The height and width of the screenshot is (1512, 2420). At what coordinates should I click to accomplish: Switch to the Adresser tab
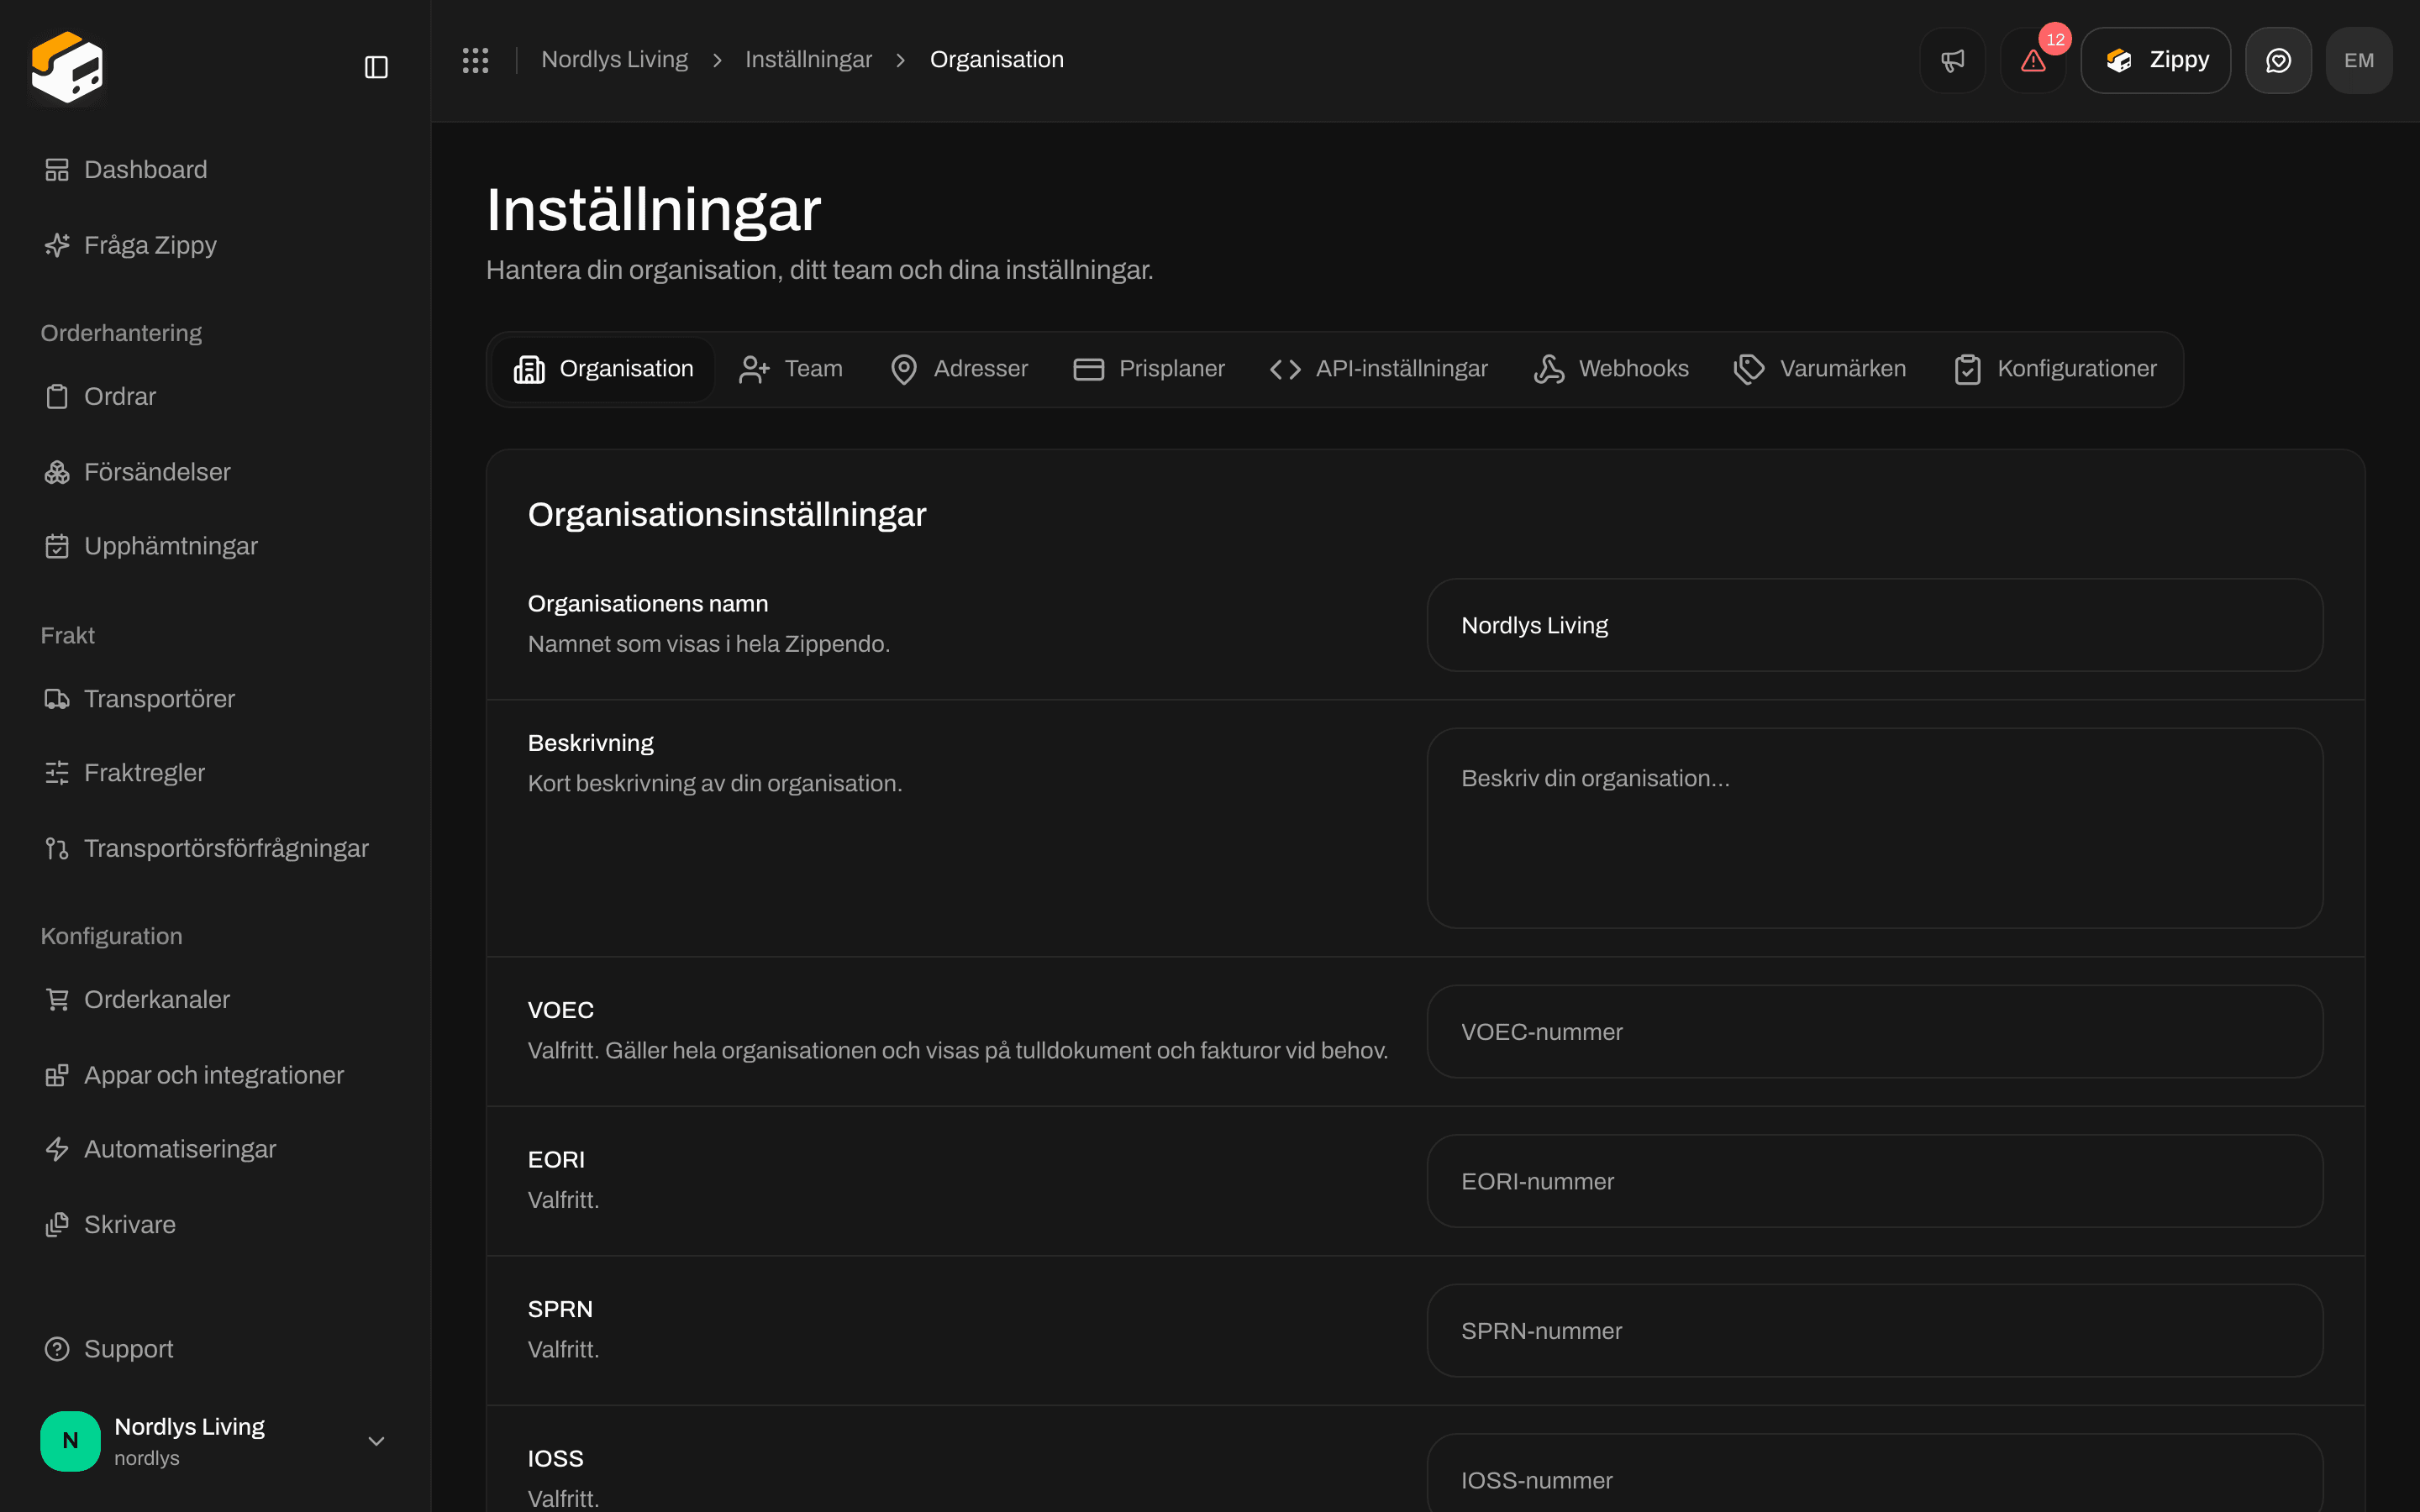(959, 369)
